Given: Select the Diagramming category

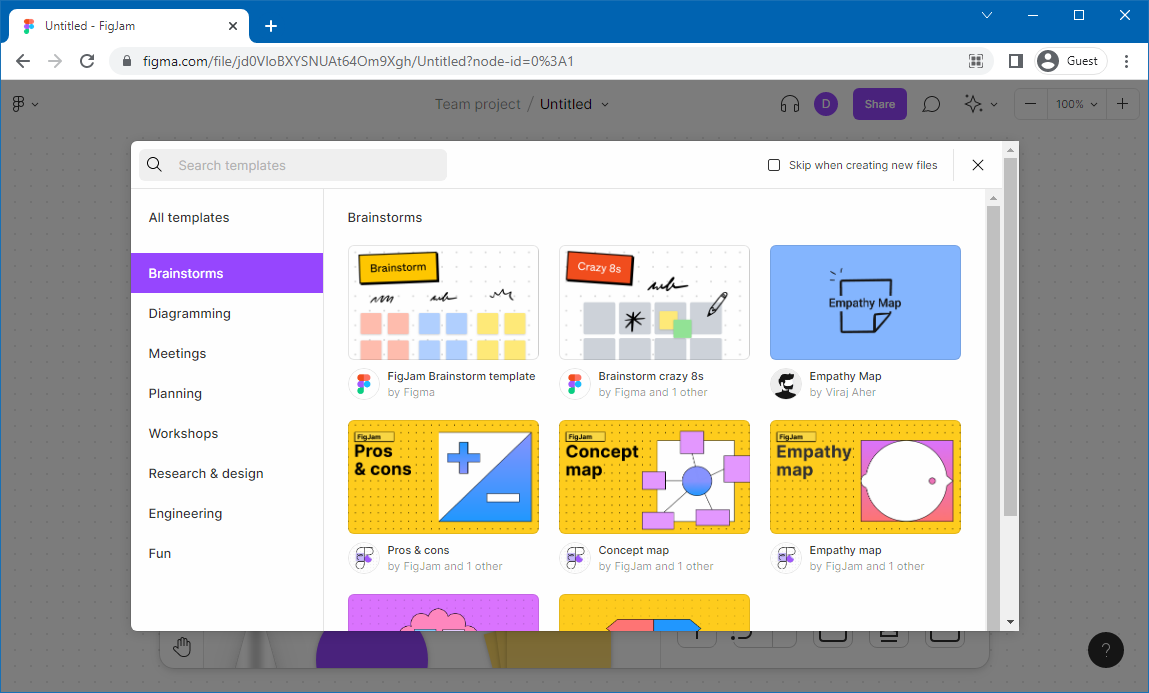Looking at the screenshot, I should [189, 313].
